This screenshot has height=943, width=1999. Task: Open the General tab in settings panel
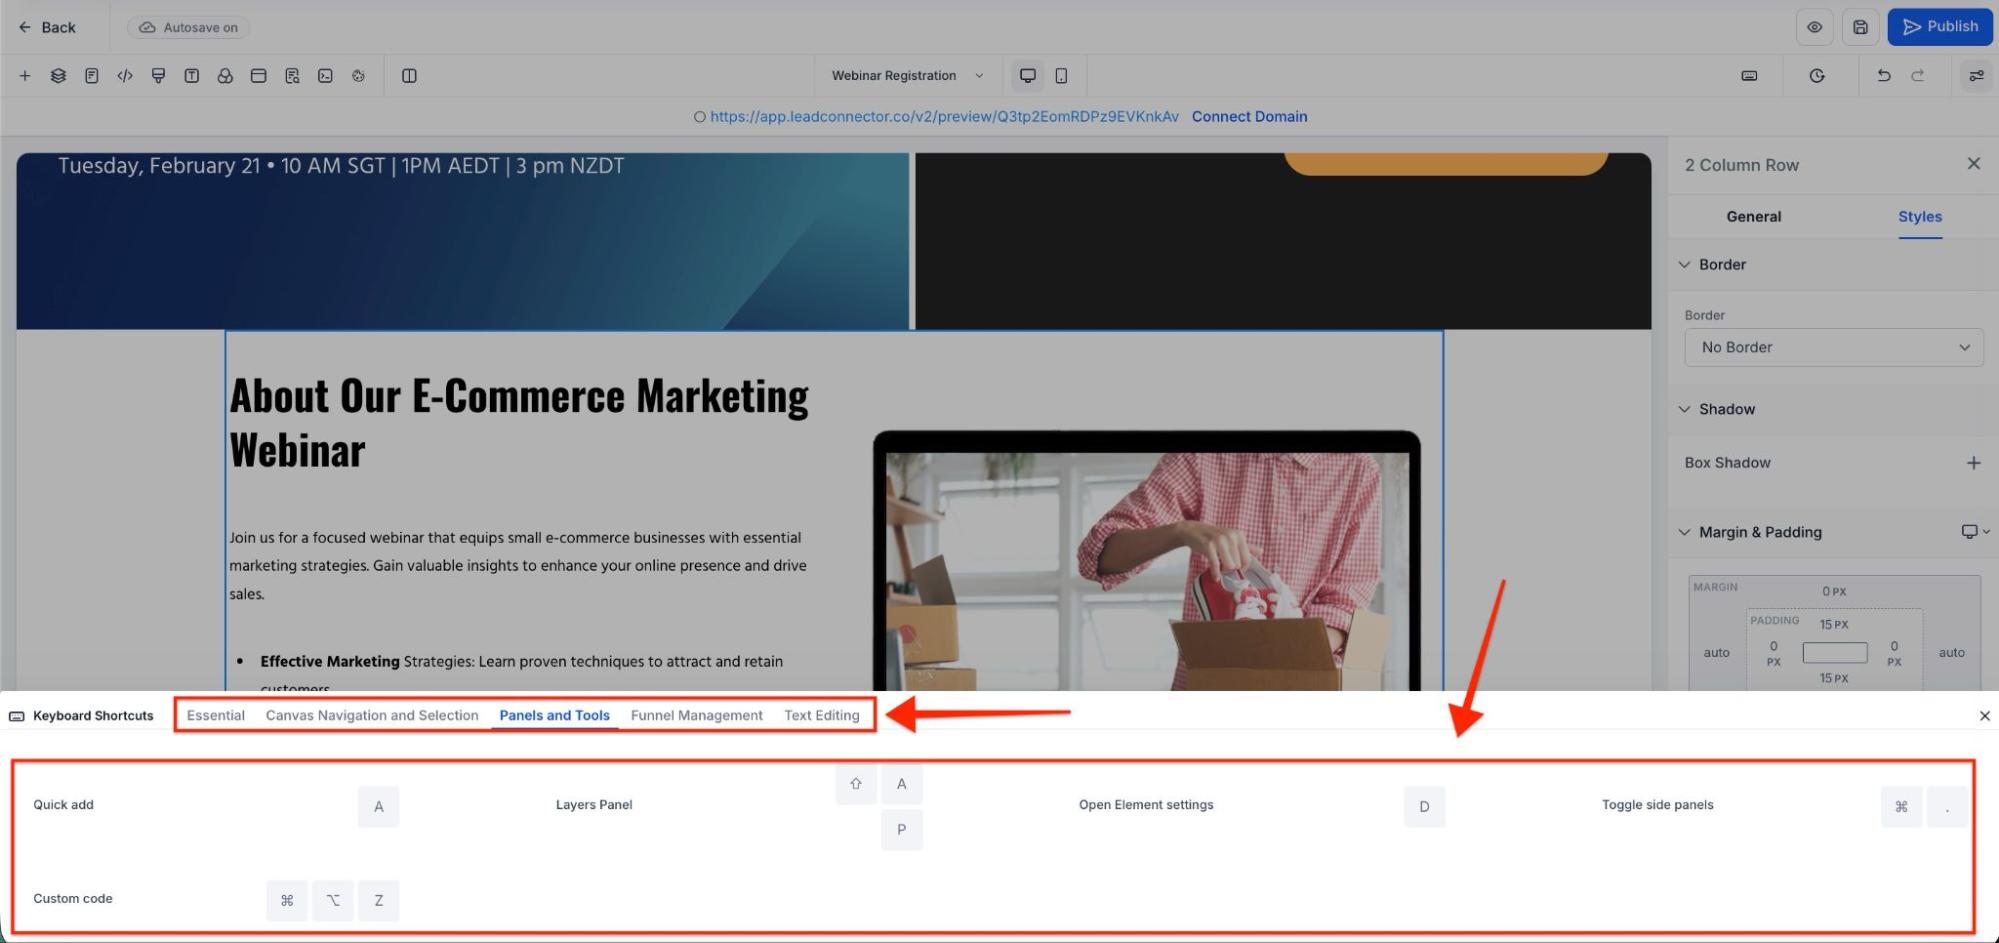click(x=1753, y=217)
